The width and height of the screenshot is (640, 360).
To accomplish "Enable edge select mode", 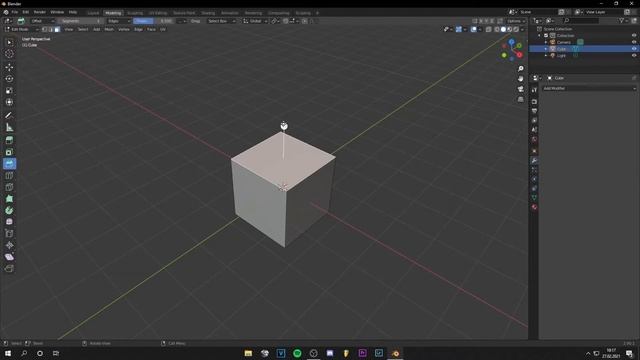I will [51, 29].
